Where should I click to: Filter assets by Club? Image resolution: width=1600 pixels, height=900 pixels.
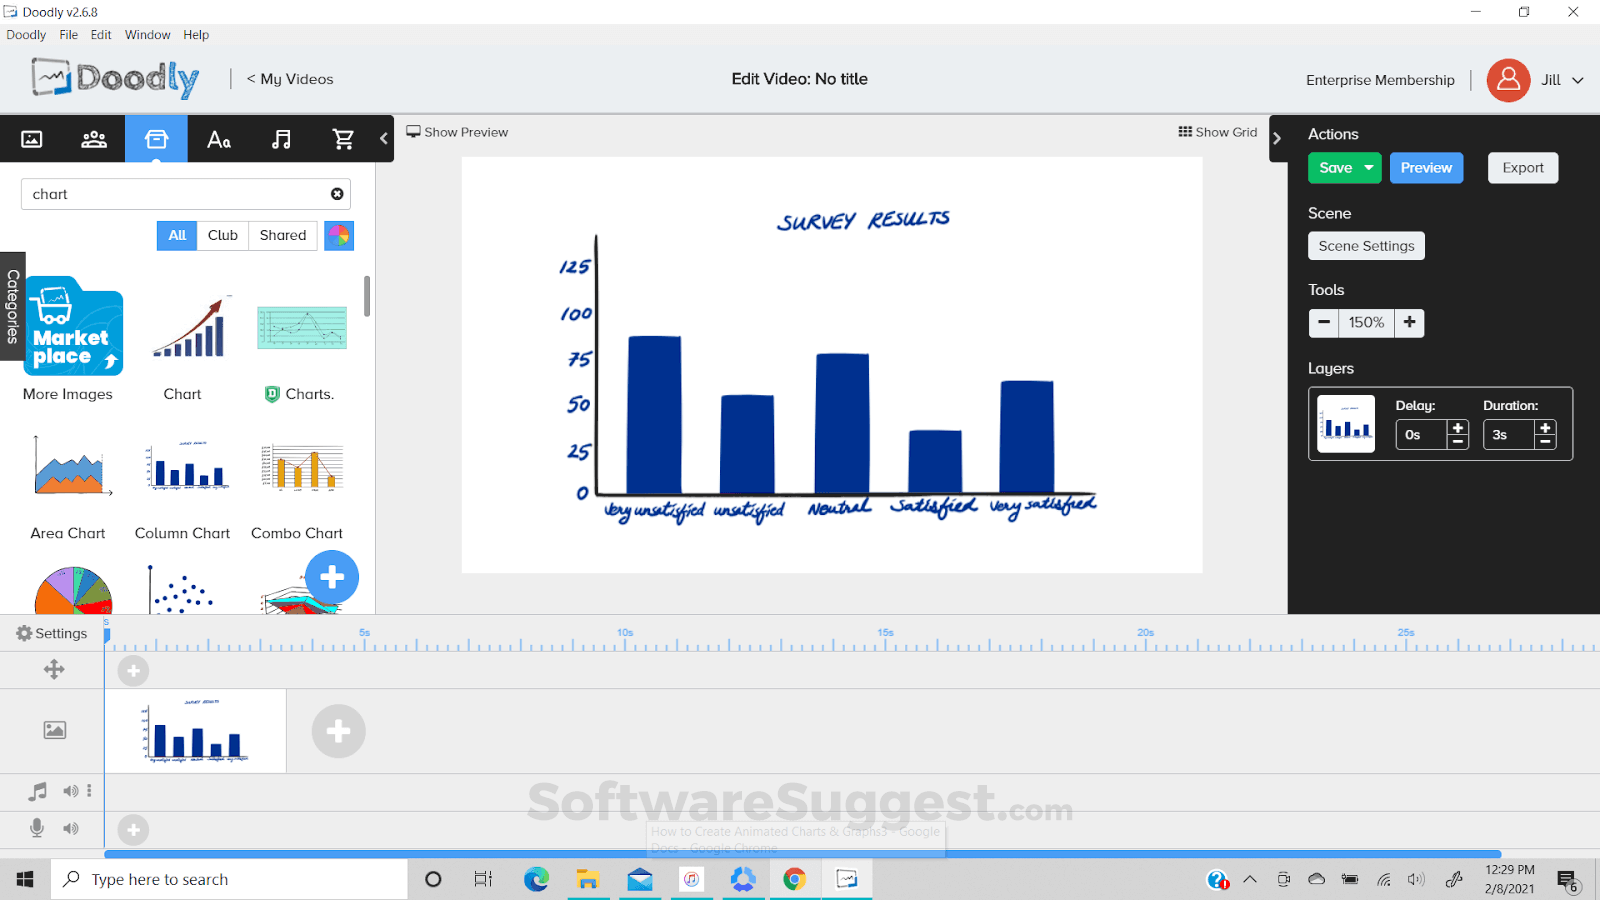pos(223,235)
